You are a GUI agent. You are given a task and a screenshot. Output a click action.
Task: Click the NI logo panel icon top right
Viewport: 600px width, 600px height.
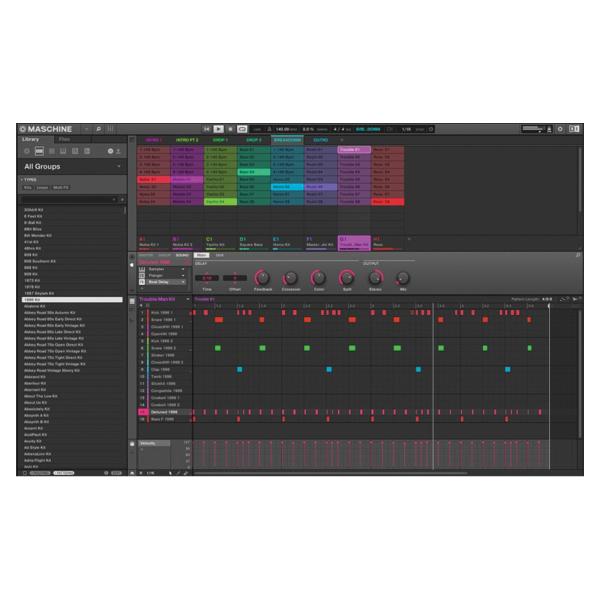(x=574, y=129)
